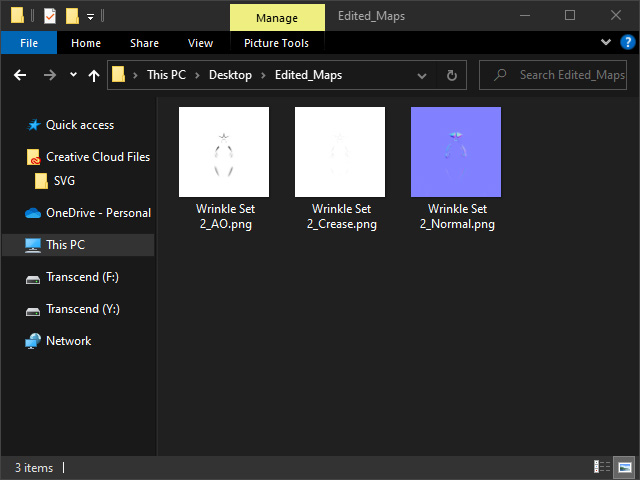The height and width of the screenshot is (480, 640).
Task: Open the File menu
Action: pyautogui.click(x=29, y=43)
